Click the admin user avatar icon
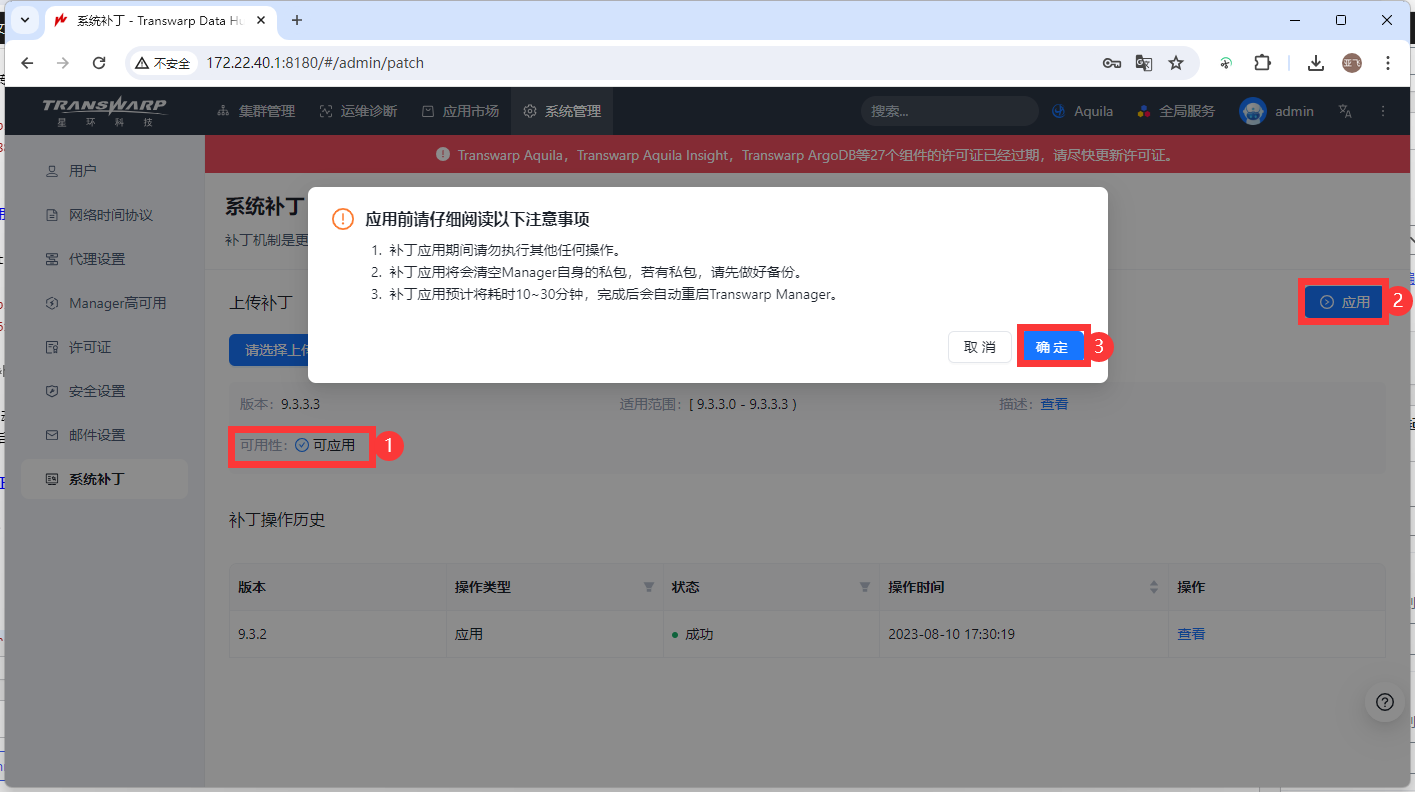Image resolution: width=1415 pixels, height=792 pixels. tap(1253, 111)
